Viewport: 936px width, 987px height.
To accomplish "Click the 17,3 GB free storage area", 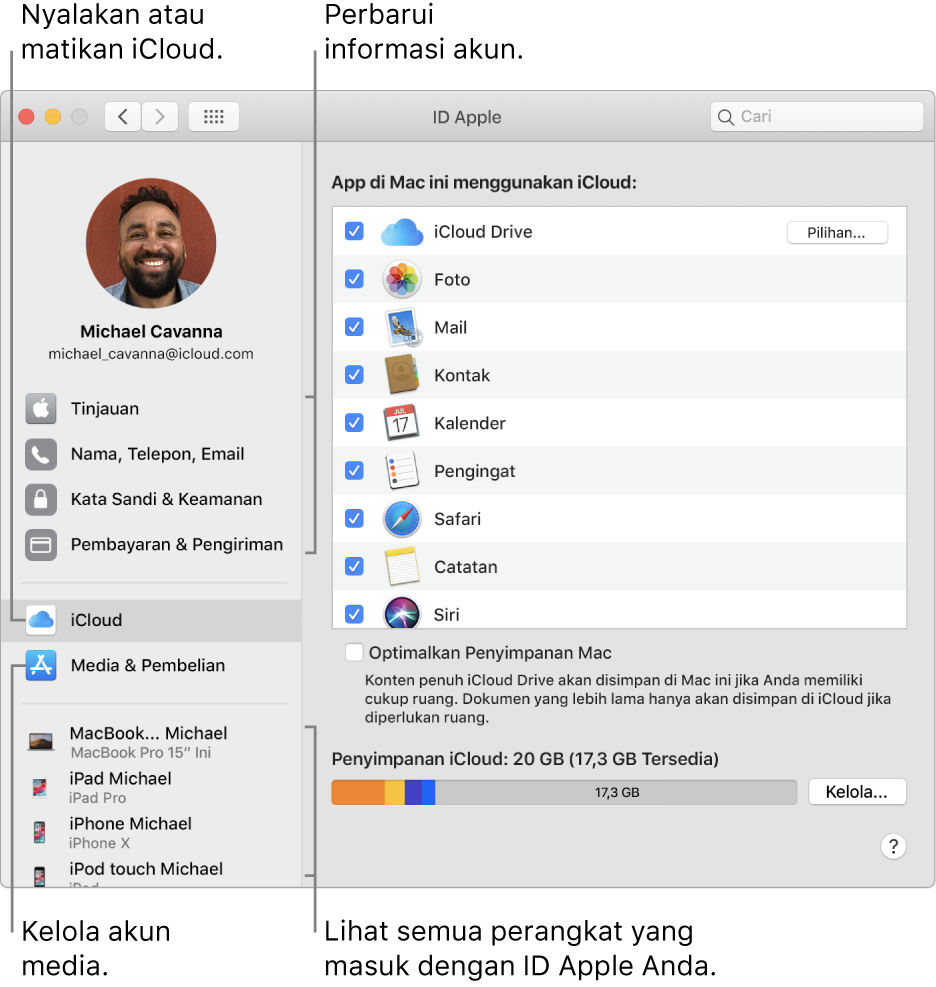I will (x=616, y=792).
